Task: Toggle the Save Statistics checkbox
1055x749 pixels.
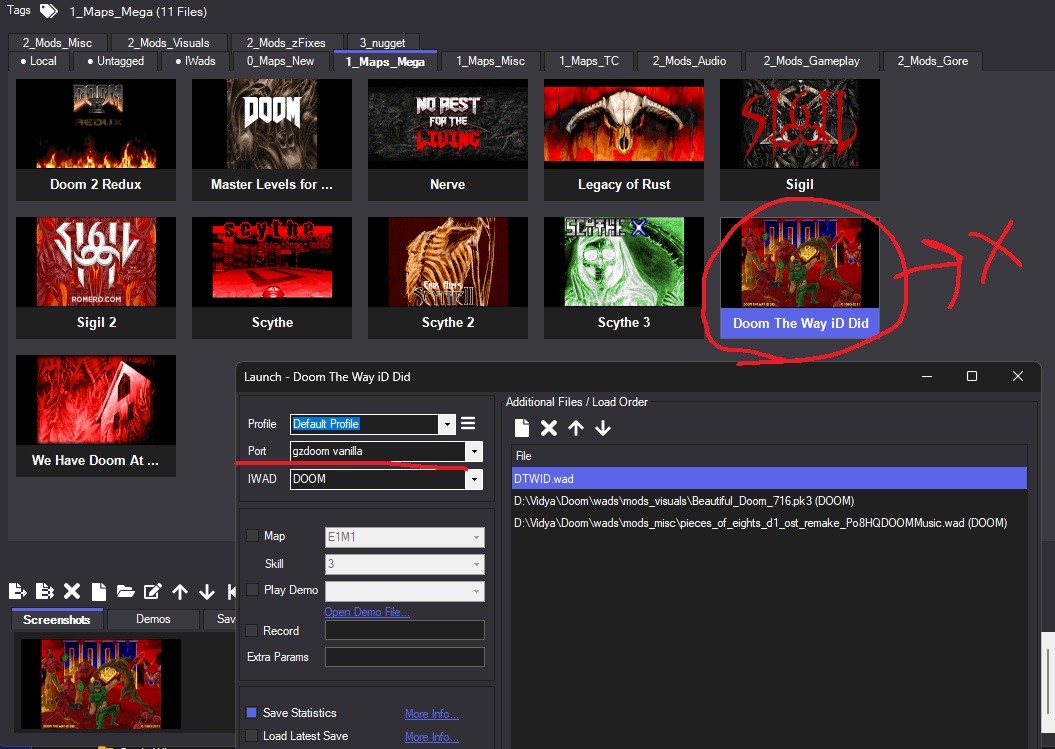Action: [x=253, y=713]
